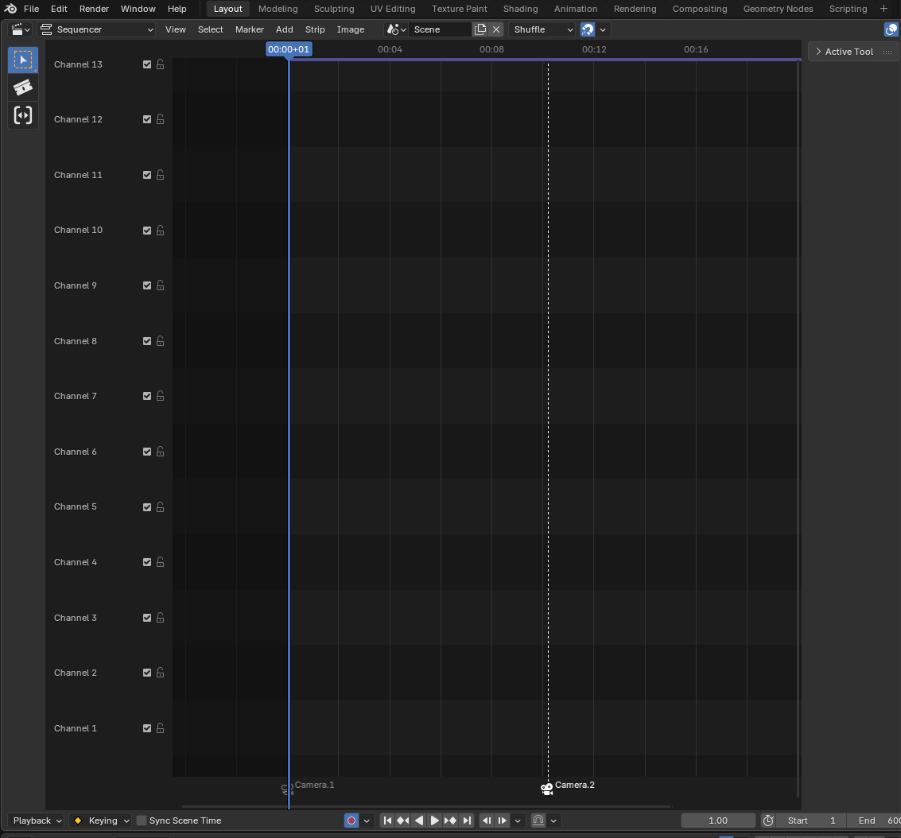The image size is (901, 838).
Task: Open the Sequencer editor type dropdown
Action: point(97,29)
